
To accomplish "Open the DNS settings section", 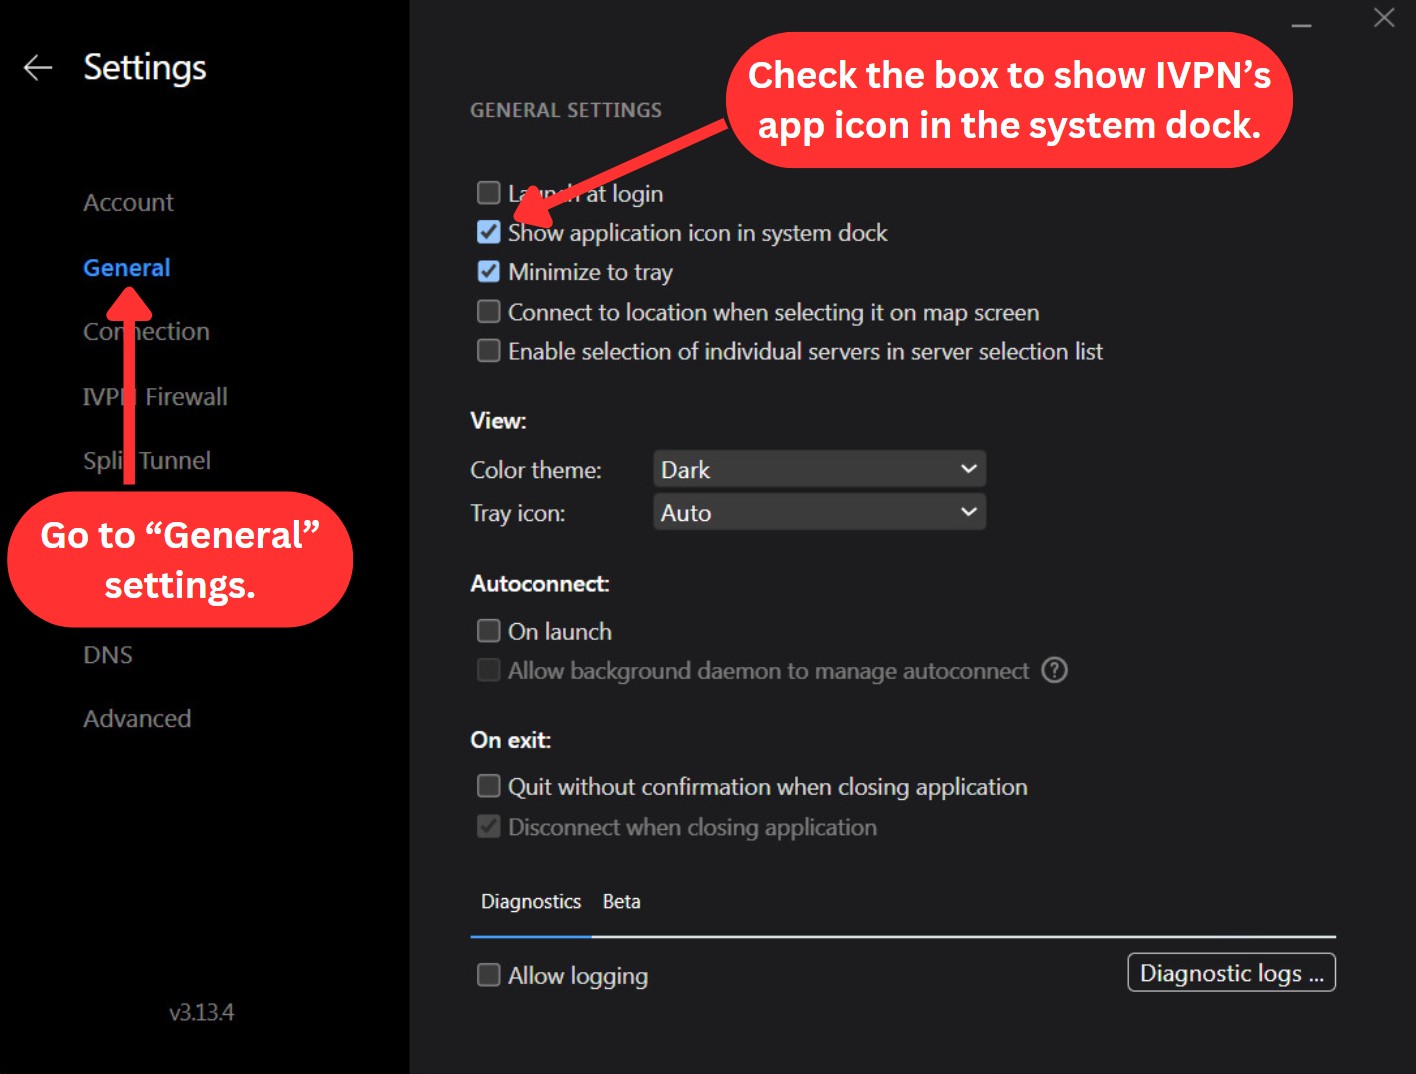I will point(108,655).
